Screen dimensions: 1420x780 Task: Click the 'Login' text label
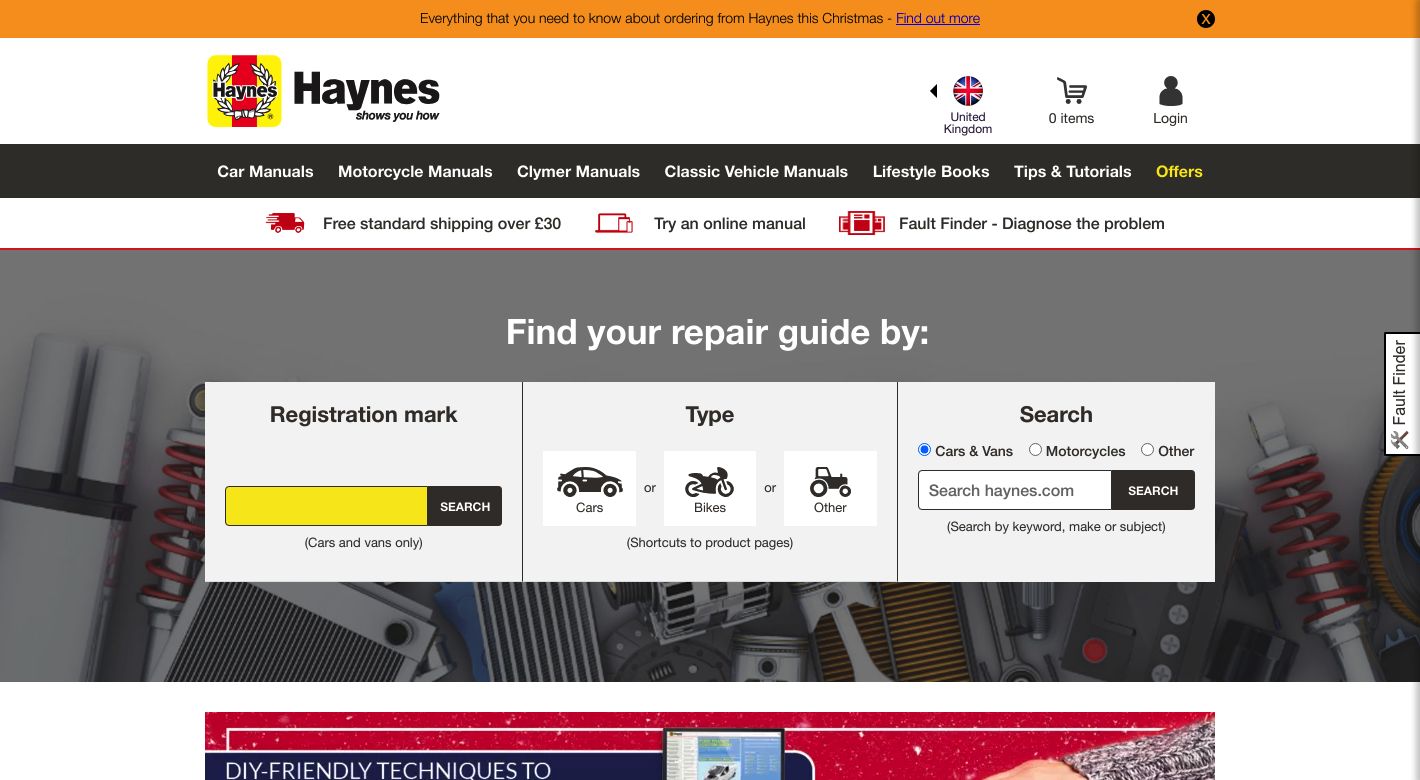pyautogui.click(x=1170, y=118)
